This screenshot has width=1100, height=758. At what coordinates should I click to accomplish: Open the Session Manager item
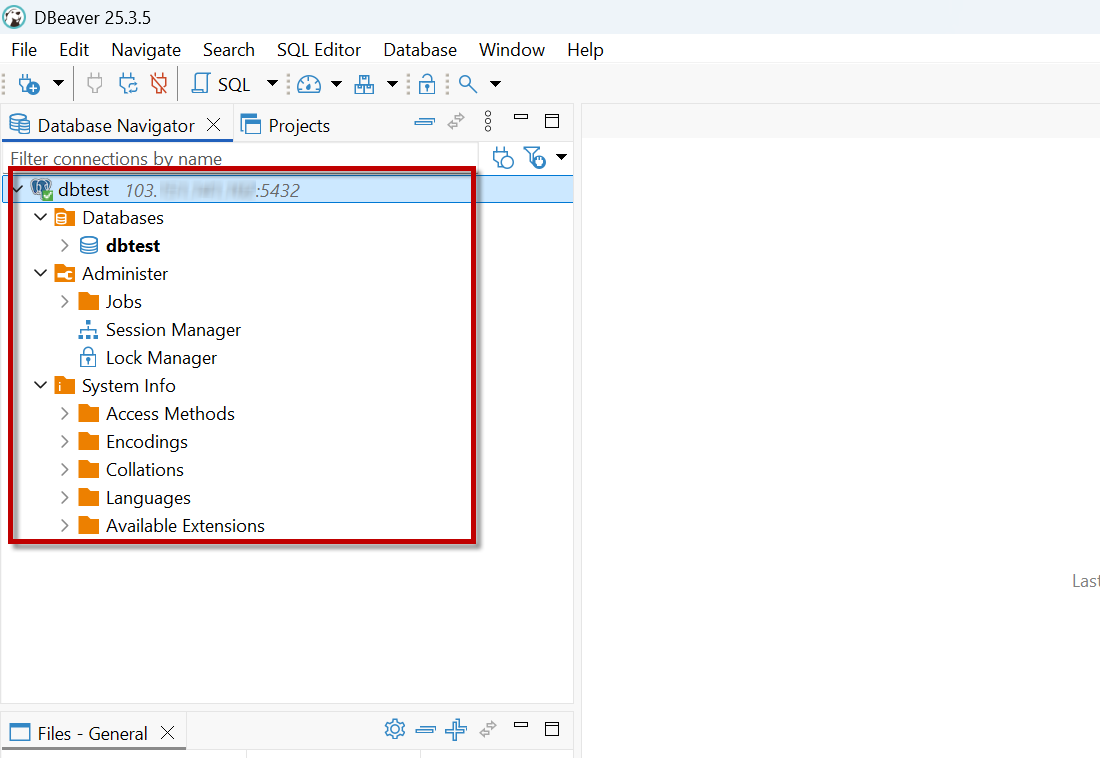[173, 330]
